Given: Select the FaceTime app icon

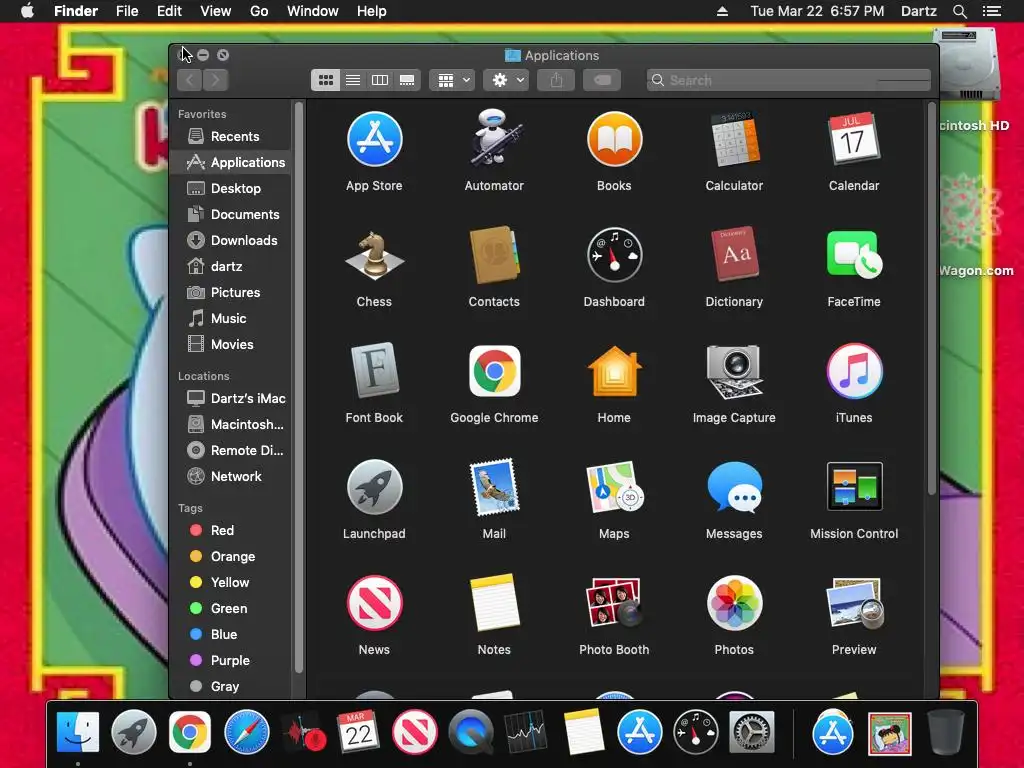Looking at the screenshot, I should 854,255.
